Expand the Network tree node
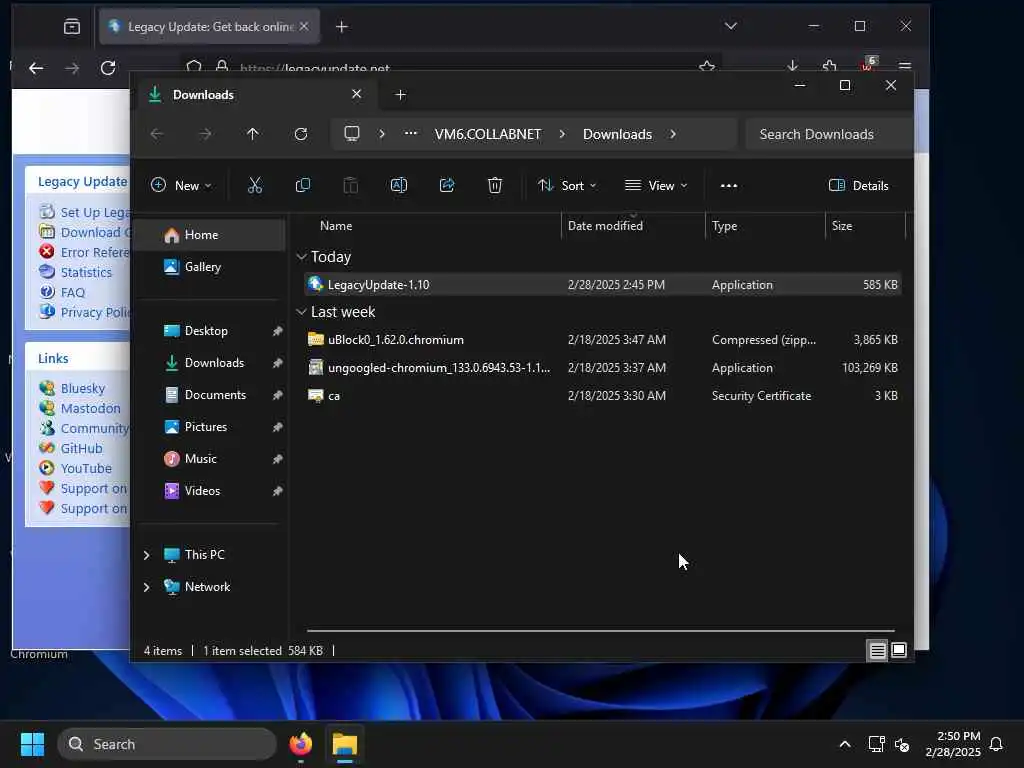This screenshot has height=768, width=1024. (x=146, y=587)
